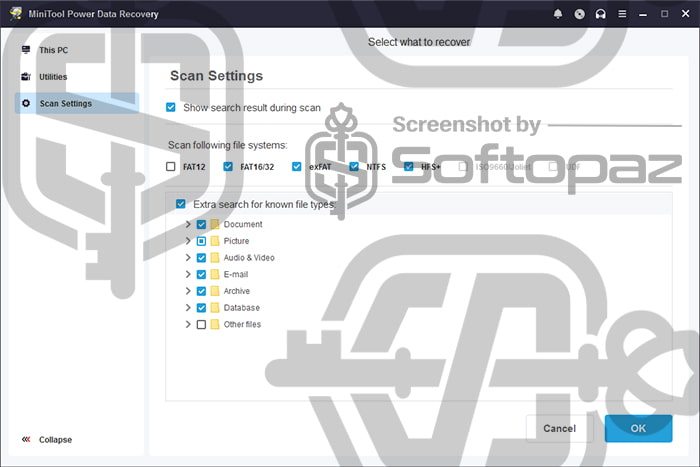Expand the Document tree node
The height and width of the screenshot is (467, 700).
click(188, 224)
